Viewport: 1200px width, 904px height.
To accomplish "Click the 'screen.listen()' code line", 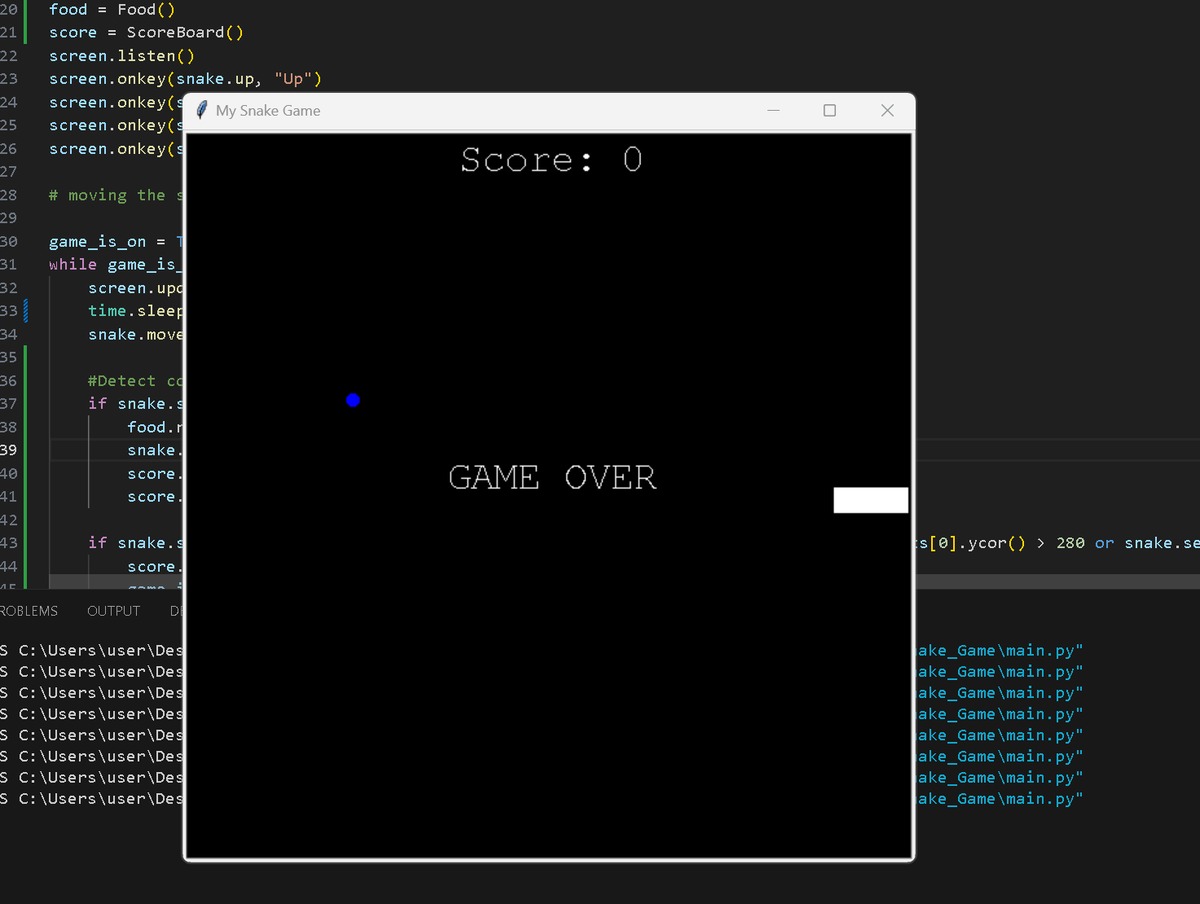I will tap(122, 56).
